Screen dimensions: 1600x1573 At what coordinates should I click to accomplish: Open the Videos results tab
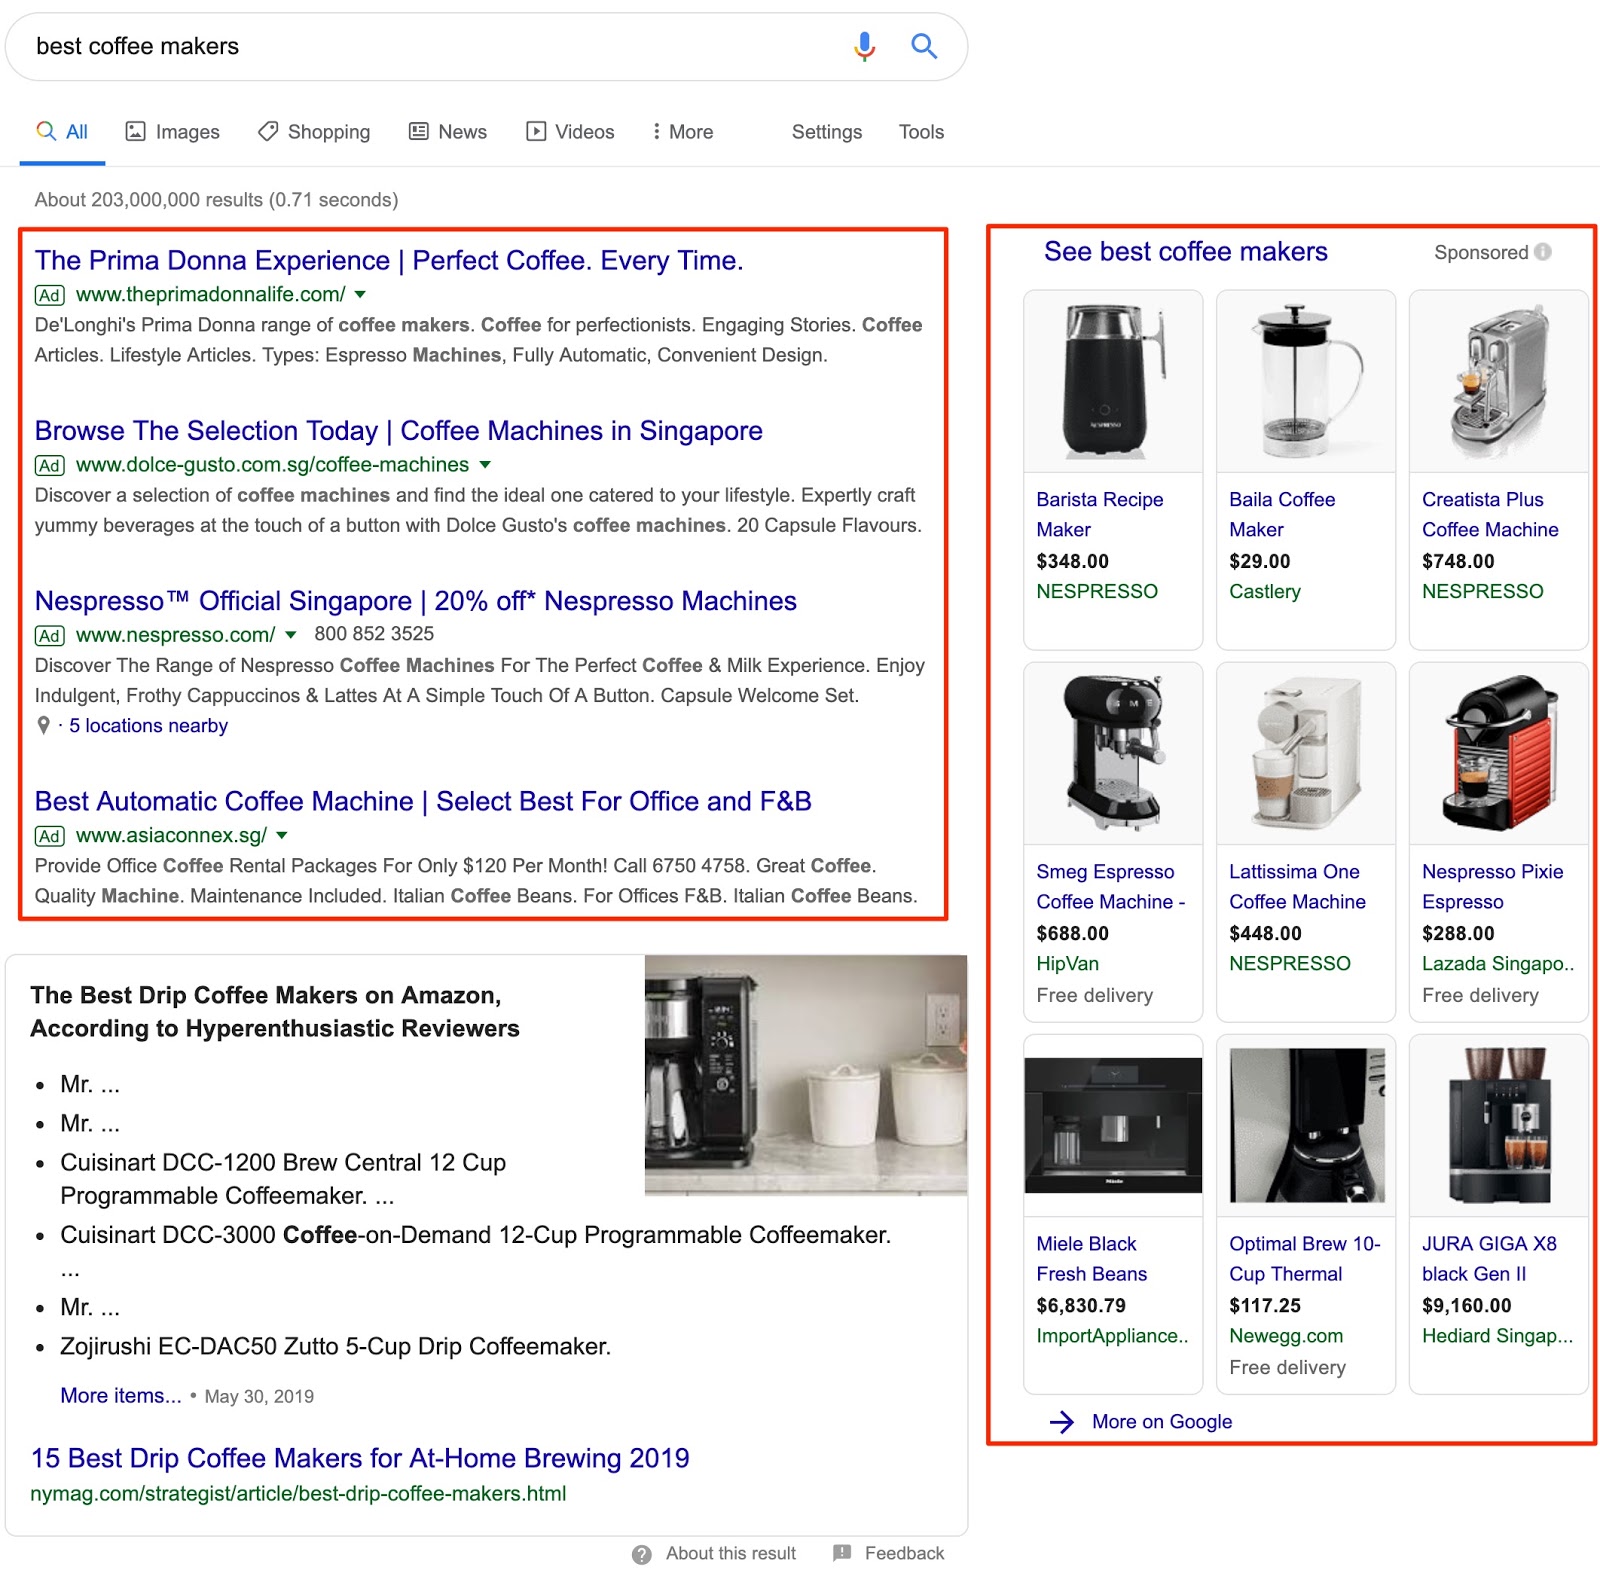570,132
